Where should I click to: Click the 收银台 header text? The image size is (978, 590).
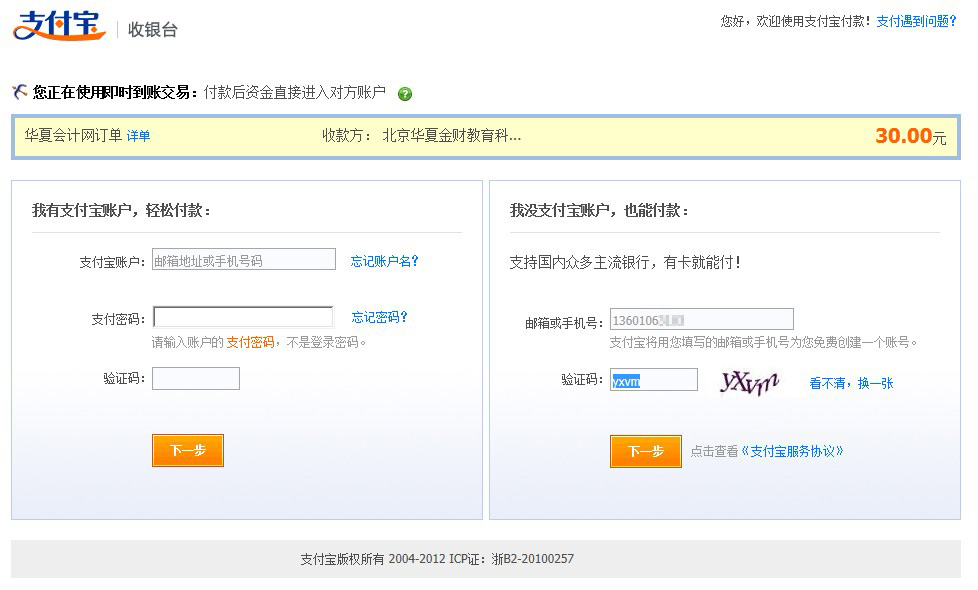(153, 29)
